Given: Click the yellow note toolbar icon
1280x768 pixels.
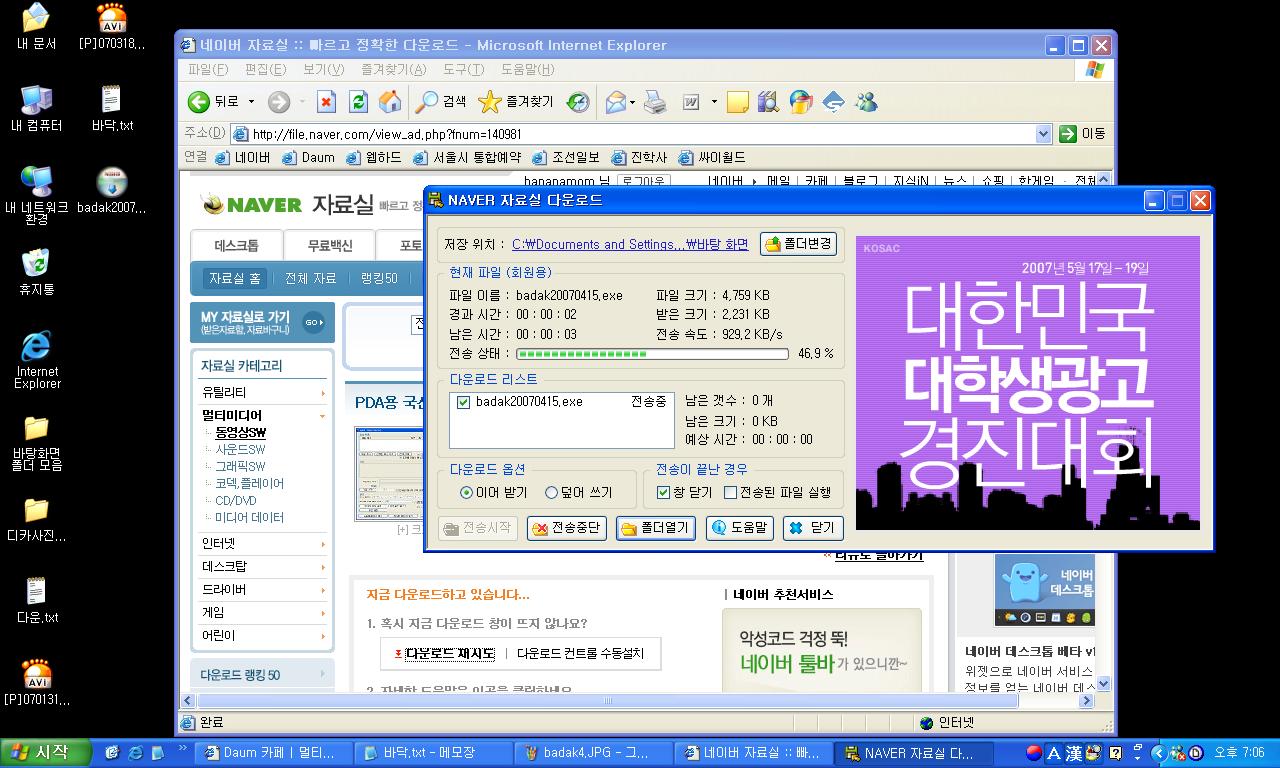Looking at the screenshot, I should coord(738,101).
